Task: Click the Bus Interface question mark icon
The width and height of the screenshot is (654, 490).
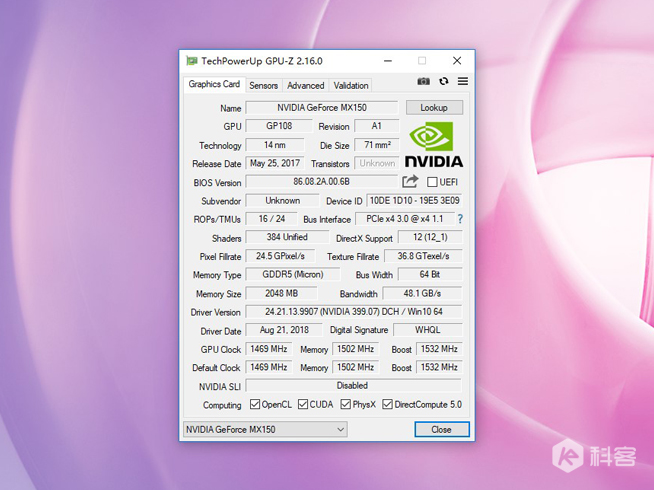Action: tap(460, 219)
